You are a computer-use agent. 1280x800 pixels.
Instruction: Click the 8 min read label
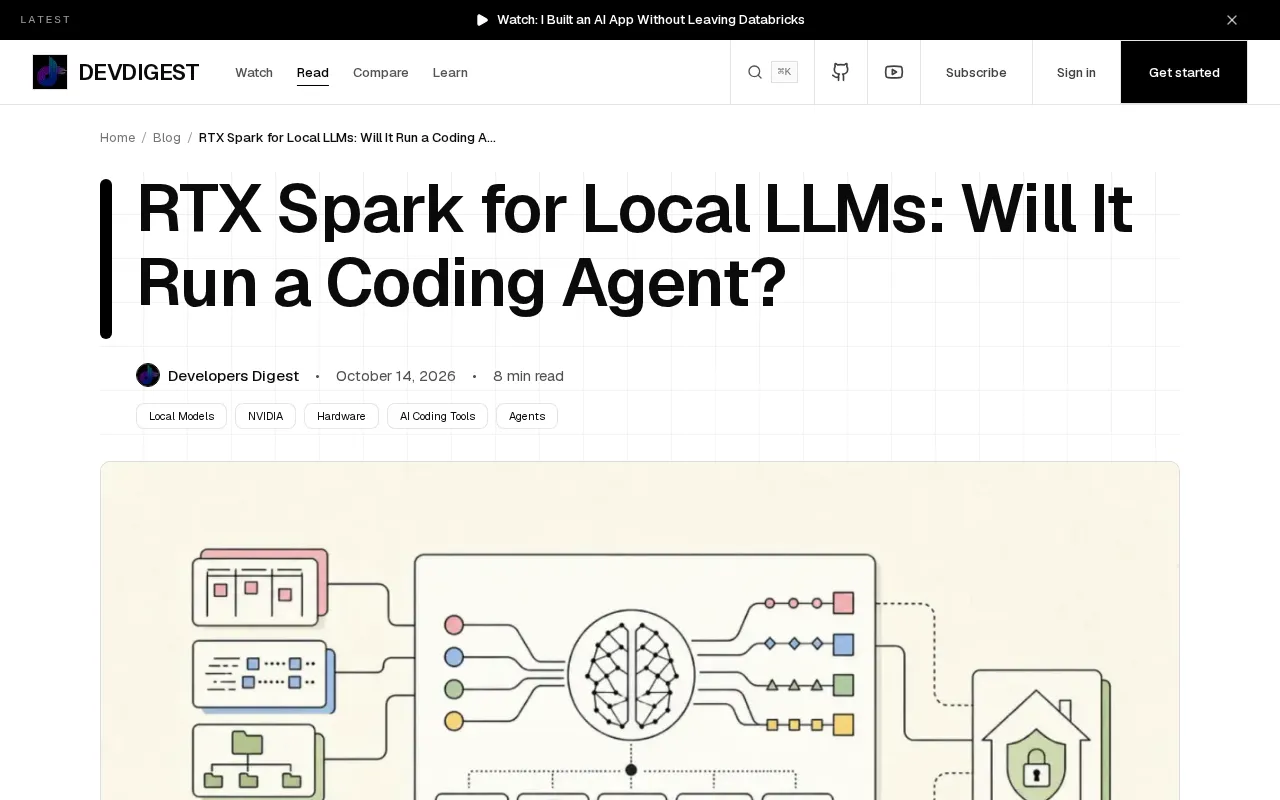pos(528,376)
